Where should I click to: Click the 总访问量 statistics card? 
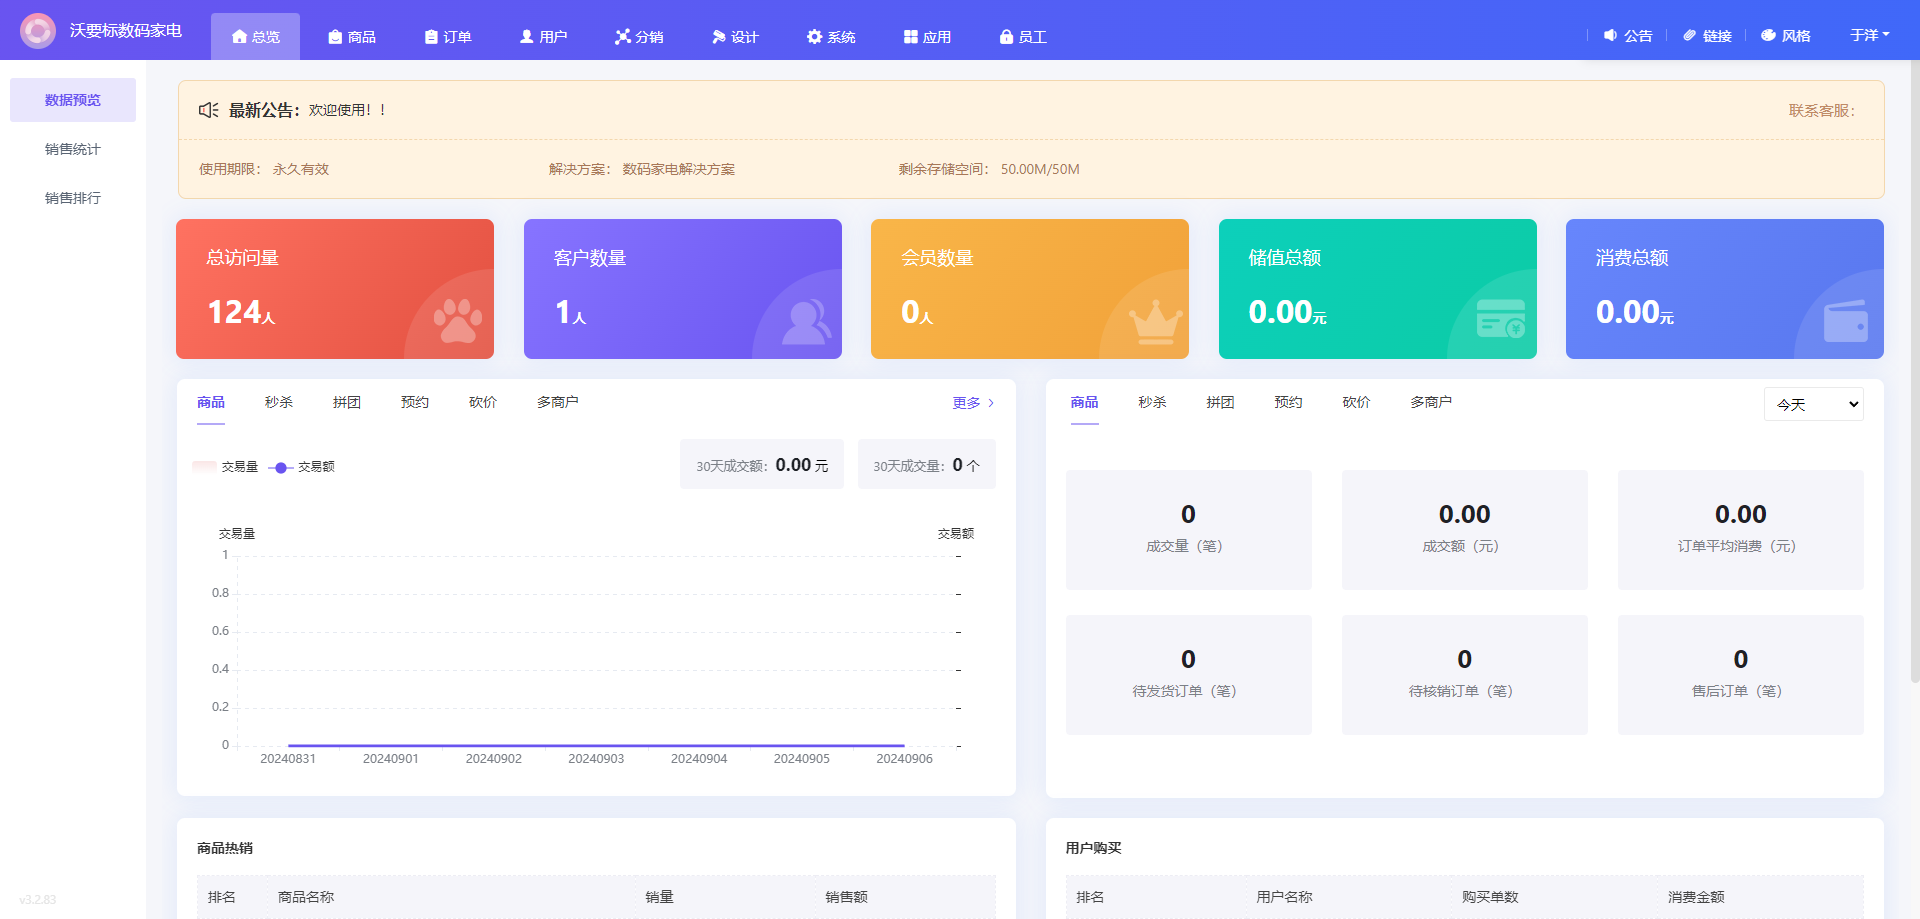(335, 289)
